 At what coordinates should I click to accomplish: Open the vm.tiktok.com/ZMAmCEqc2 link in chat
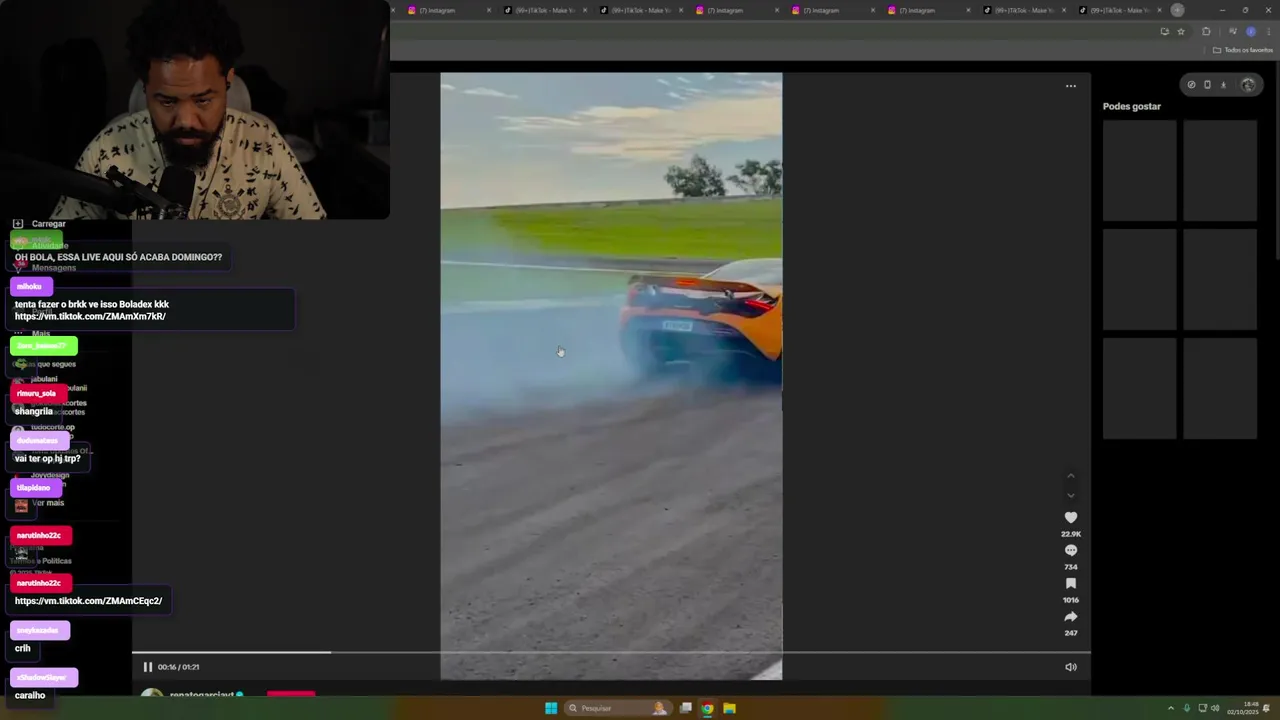pyautogui.click(x=88, y=601)
